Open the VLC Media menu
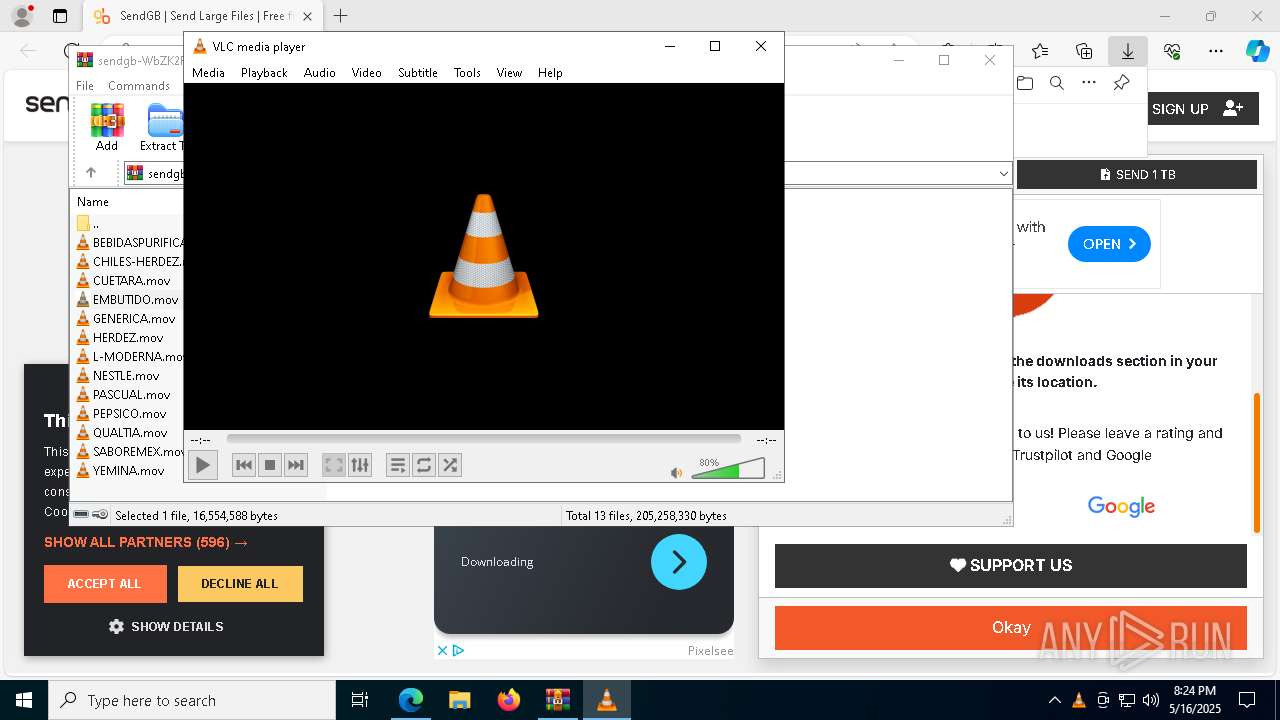This screenshot has height=720, width=1280. click(x=208, y=73)
